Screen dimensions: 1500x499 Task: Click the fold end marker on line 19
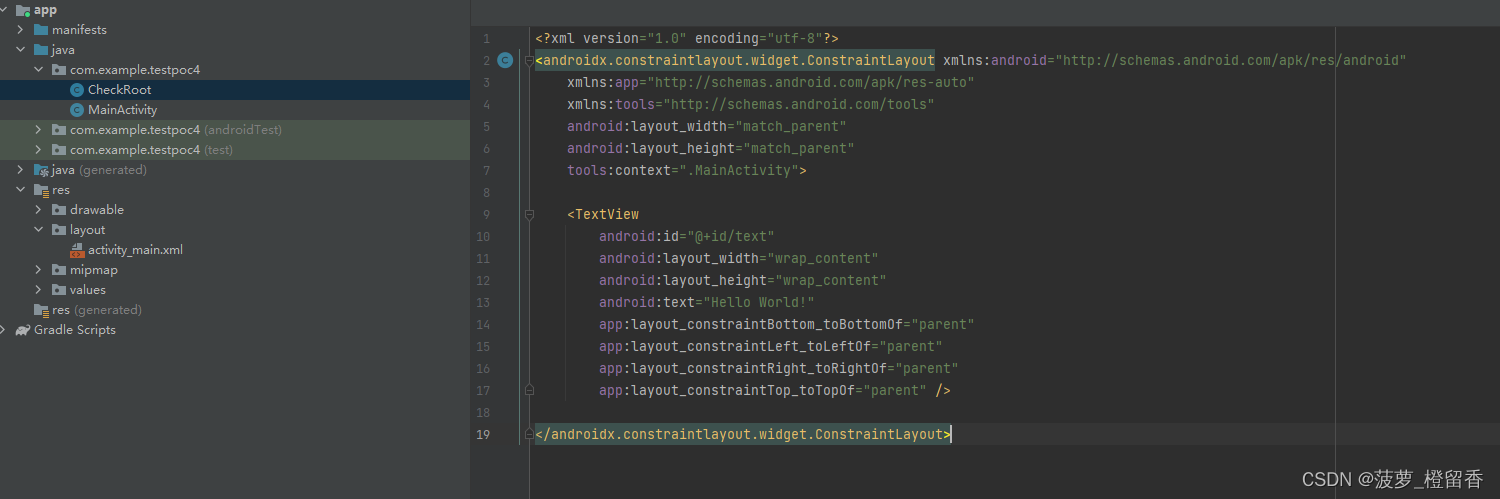click(x=529, y=434)
